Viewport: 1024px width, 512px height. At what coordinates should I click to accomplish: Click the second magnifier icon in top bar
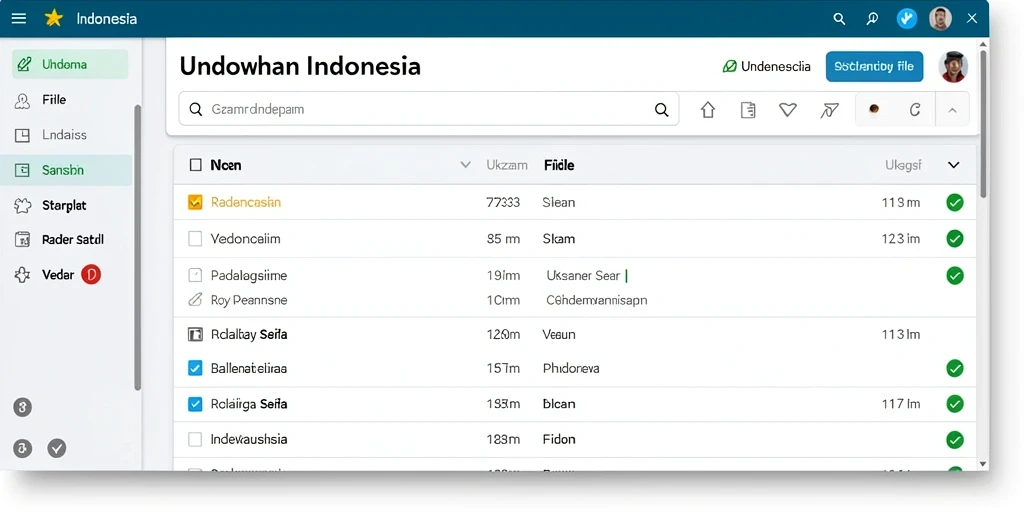click(872, 19)
